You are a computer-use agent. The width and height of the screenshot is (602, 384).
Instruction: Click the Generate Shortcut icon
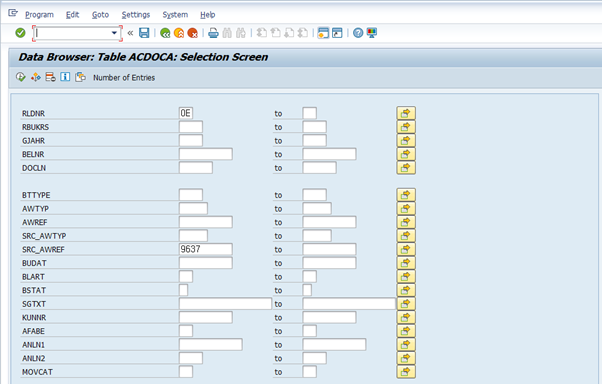(x=337, y=33)
